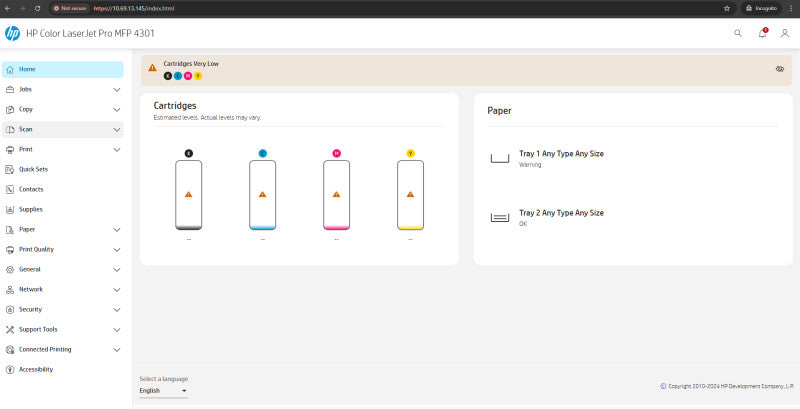This screenshot has width=800, height=409.
Task: Expand the Support Tools chevron
Action: (117, 330)
